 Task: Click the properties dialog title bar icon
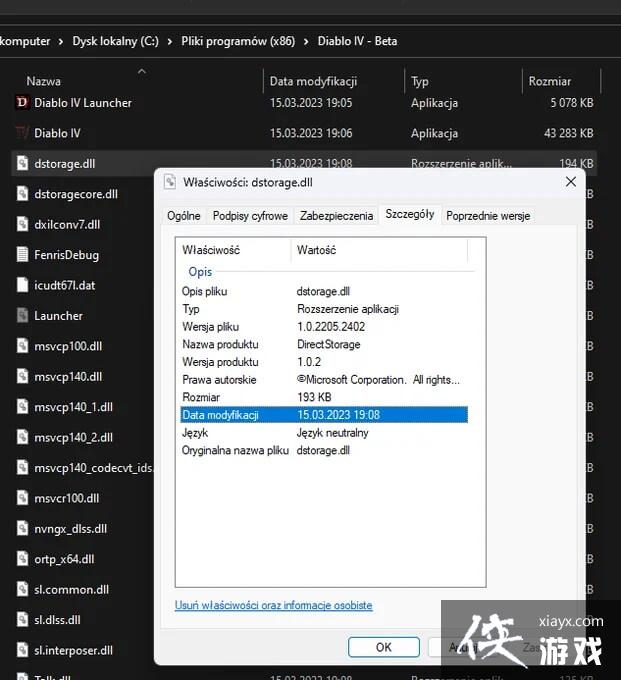pyautogui.click(x=170, y=182)
